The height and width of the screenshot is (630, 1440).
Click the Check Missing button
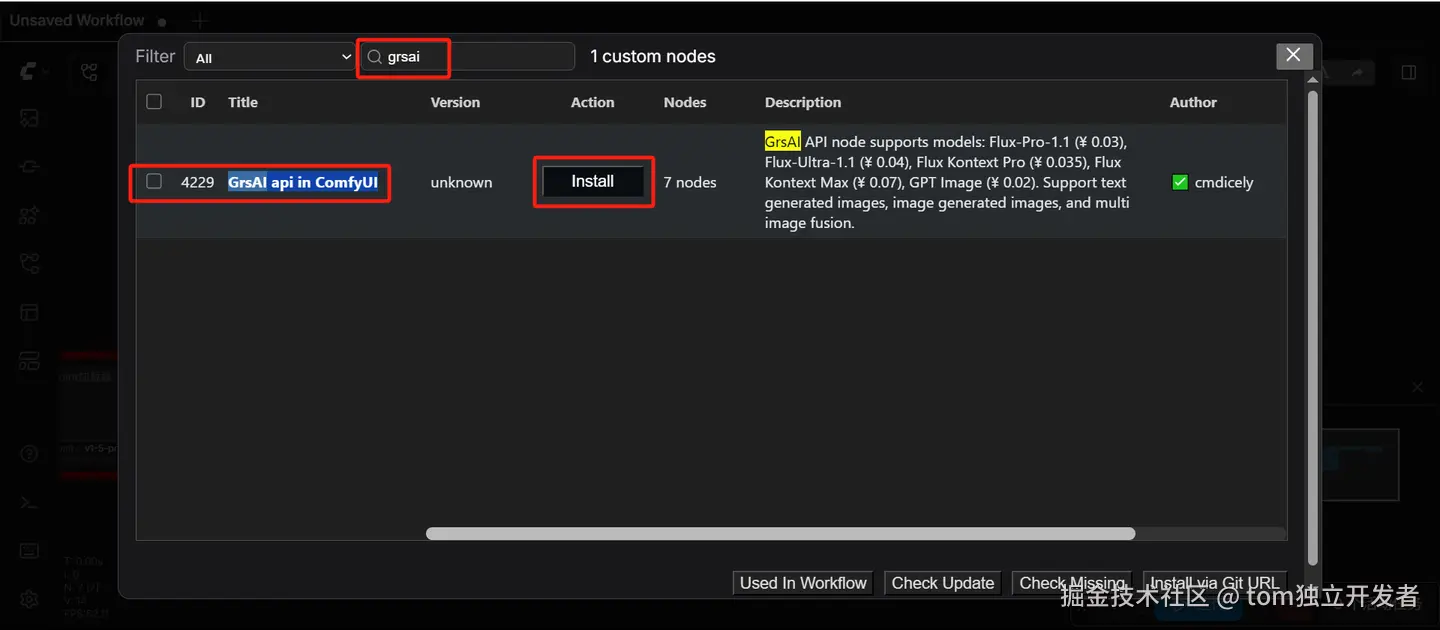[x=1071, y=583]
